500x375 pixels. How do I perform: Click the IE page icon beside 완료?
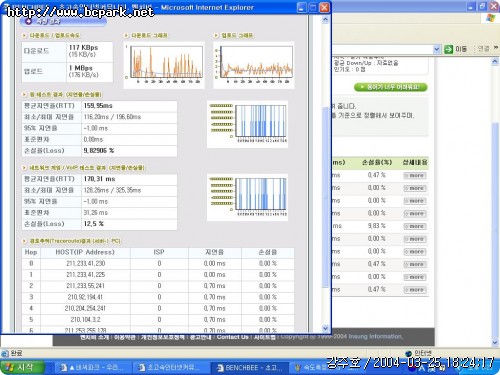[x=5, y=353]
